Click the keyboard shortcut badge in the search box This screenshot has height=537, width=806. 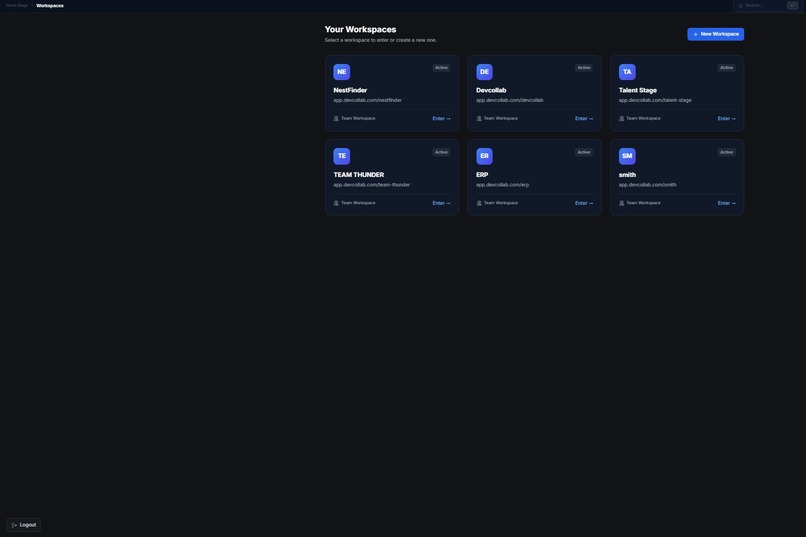(x=792, y=6)
